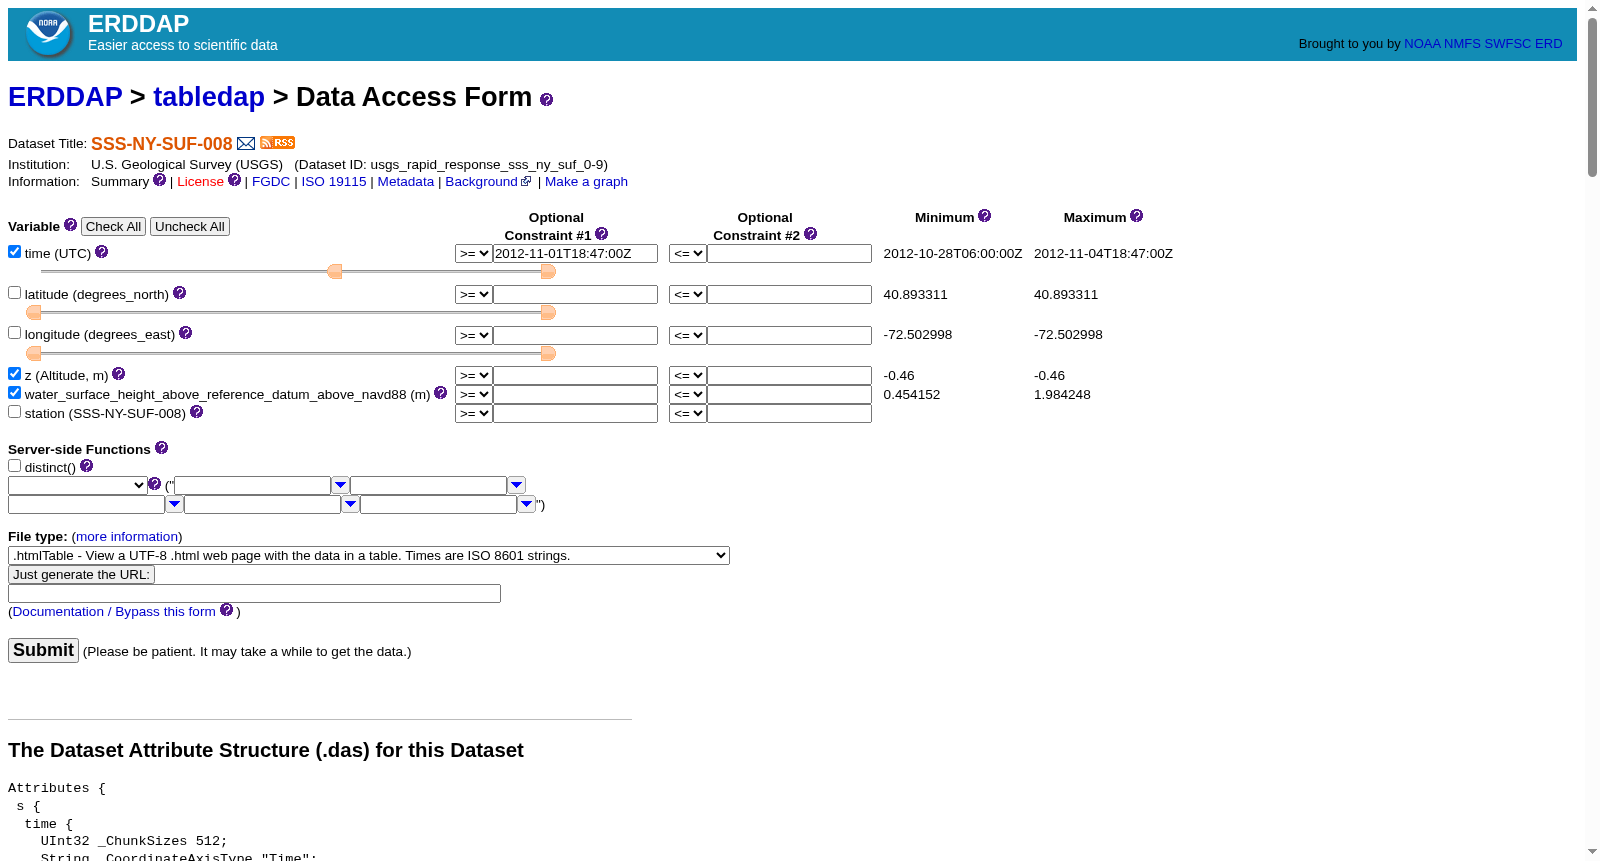Subscribe via the RSS icon

point(278,143)
